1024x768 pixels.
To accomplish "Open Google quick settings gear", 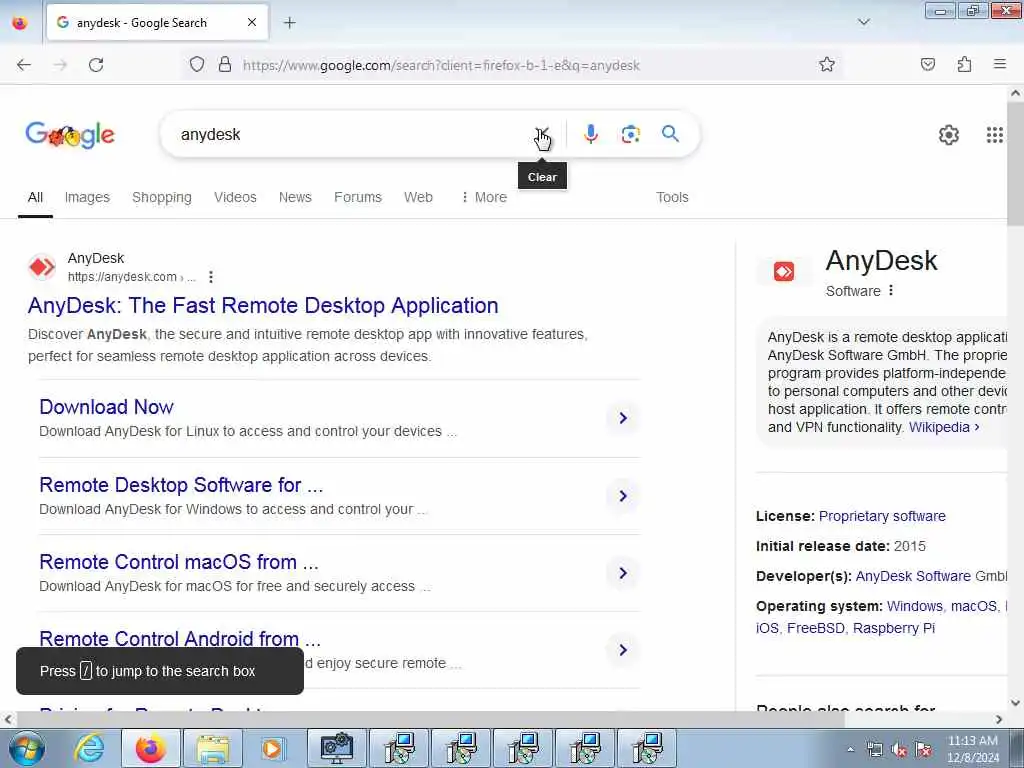I will (948, 135).
